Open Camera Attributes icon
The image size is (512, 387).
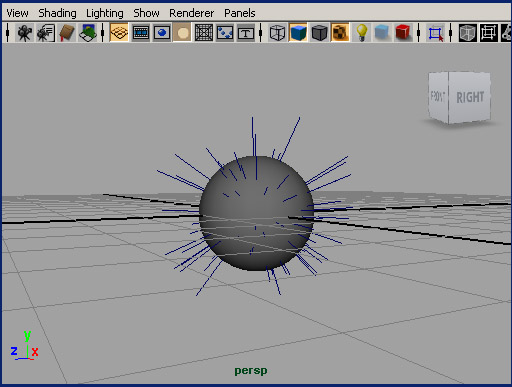46,33
